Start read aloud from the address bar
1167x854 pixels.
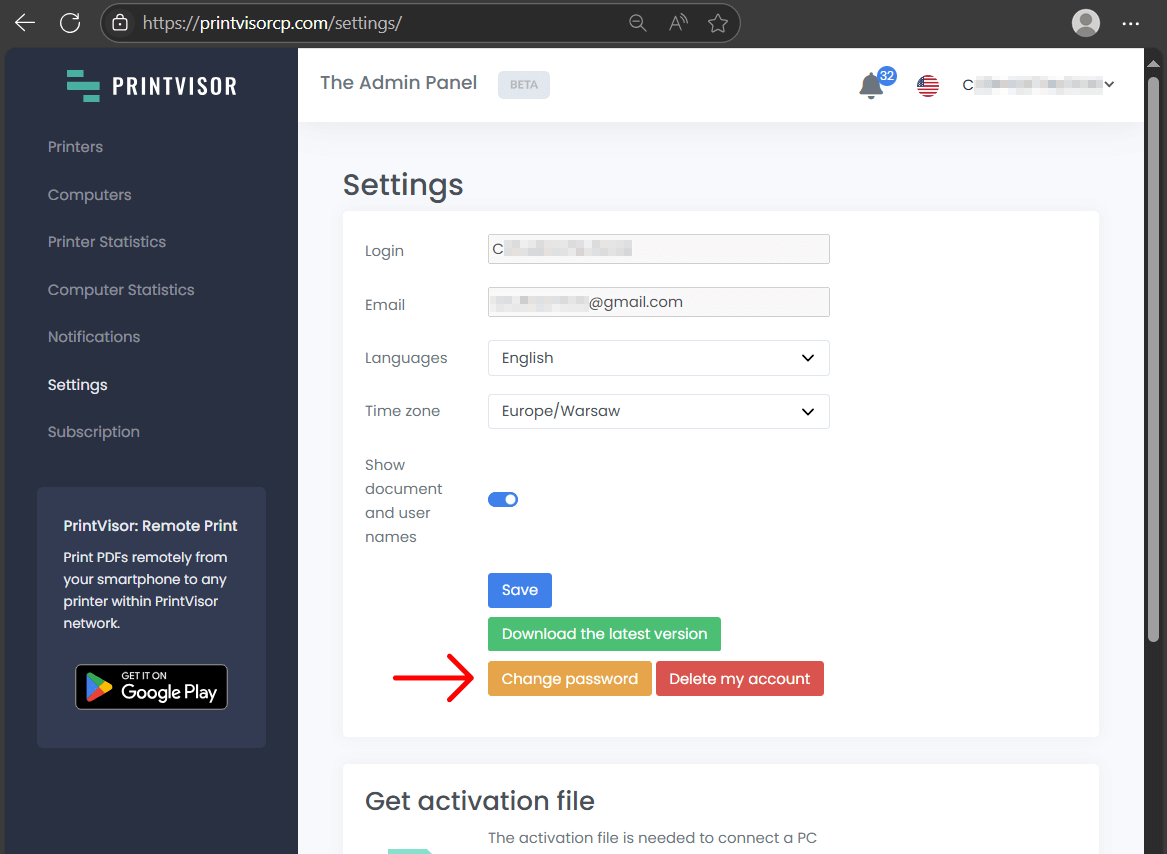pos(677,22)
